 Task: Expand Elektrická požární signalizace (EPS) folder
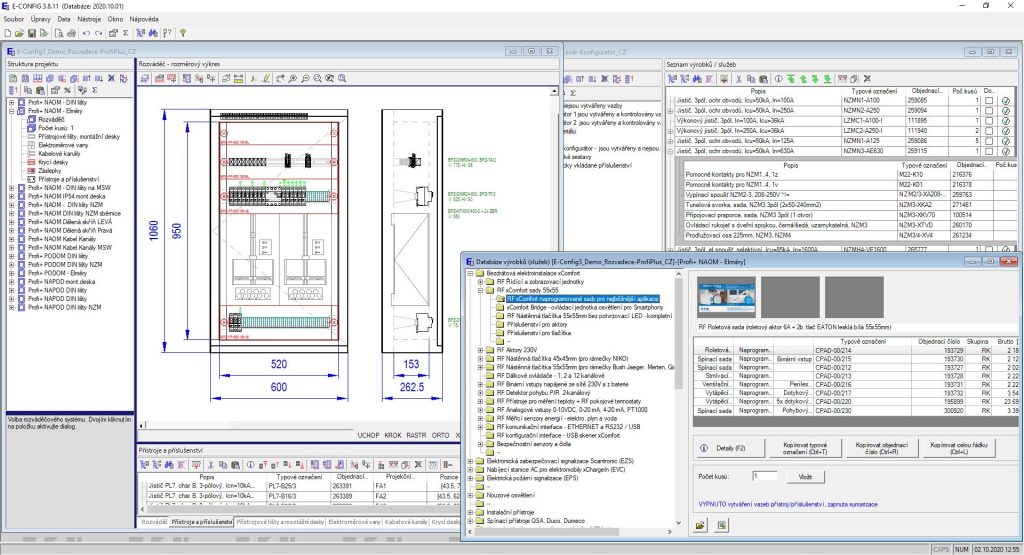pos(471,477)
